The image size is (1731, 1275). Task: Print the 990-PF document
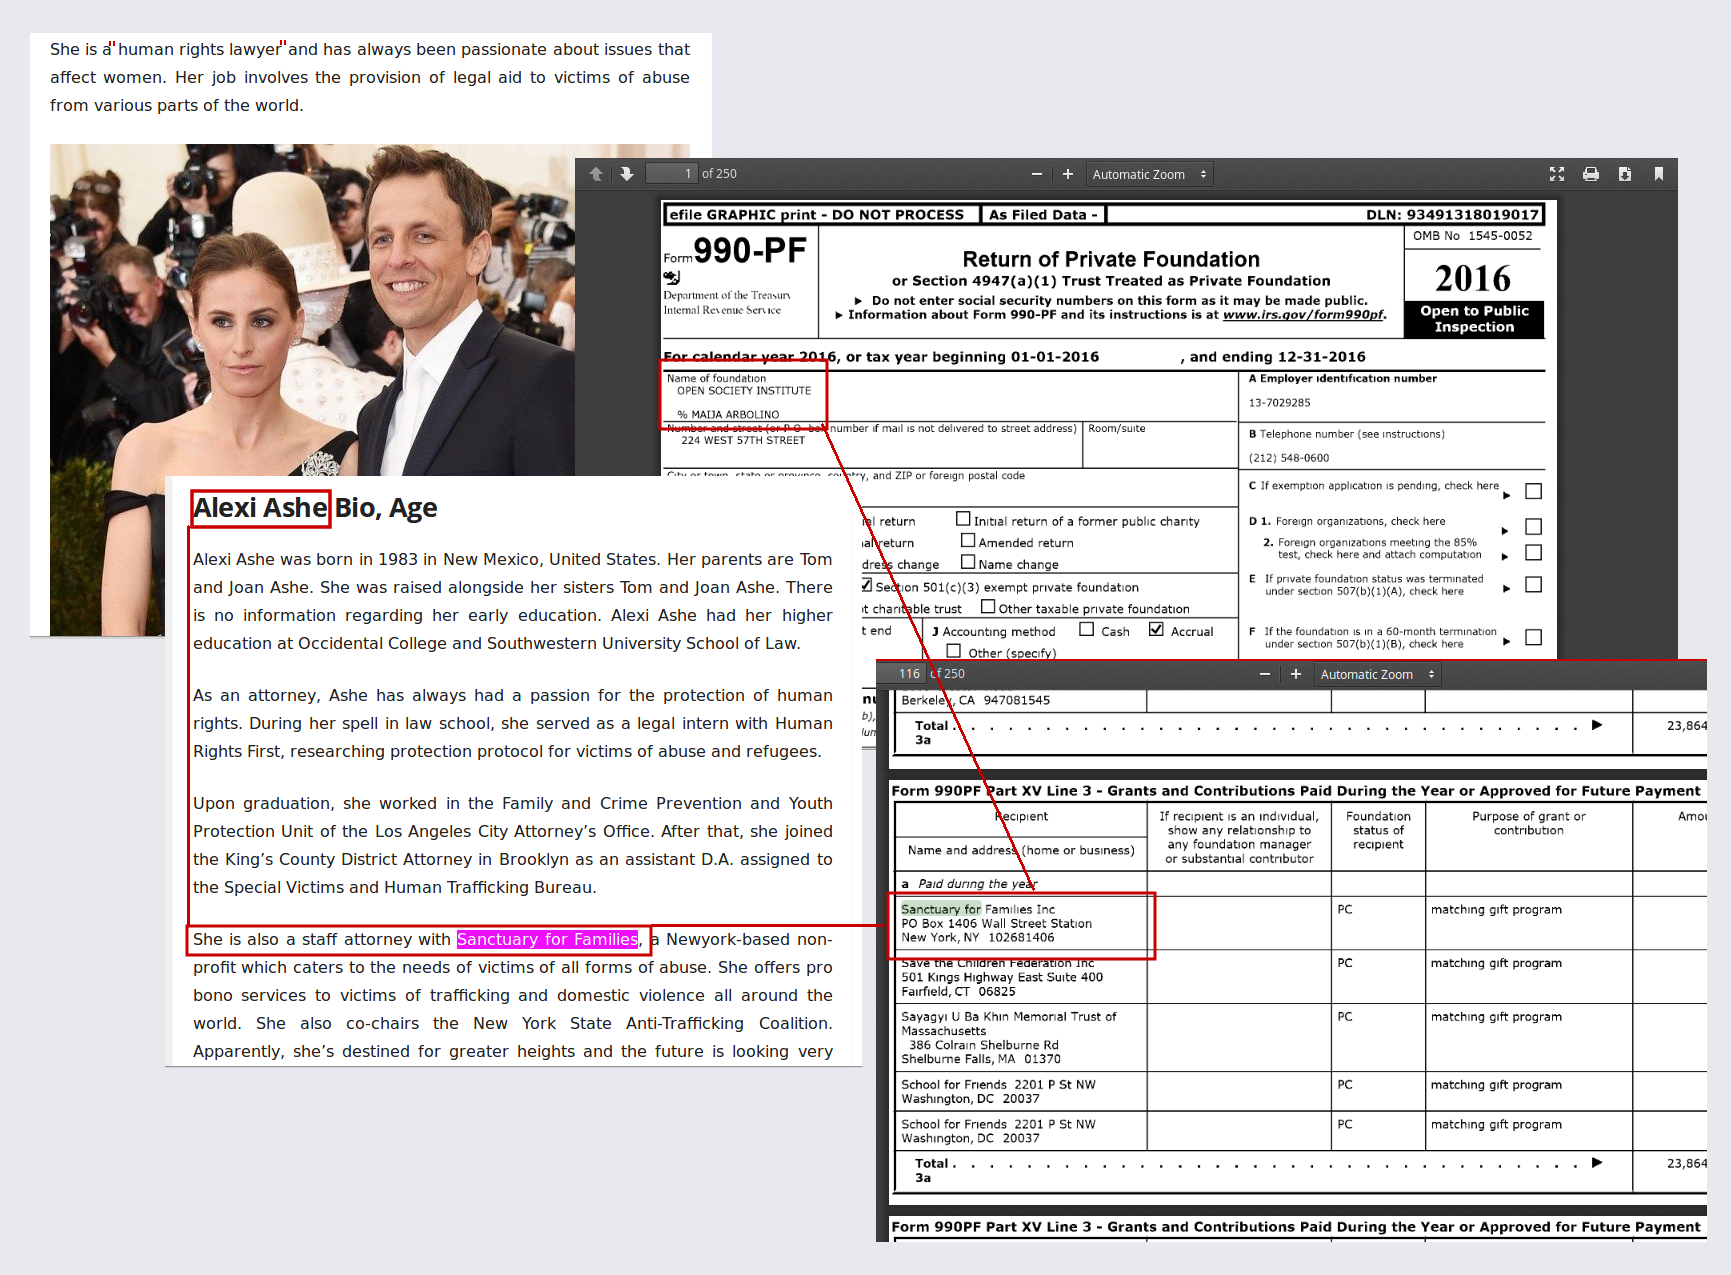point(1591,174)
